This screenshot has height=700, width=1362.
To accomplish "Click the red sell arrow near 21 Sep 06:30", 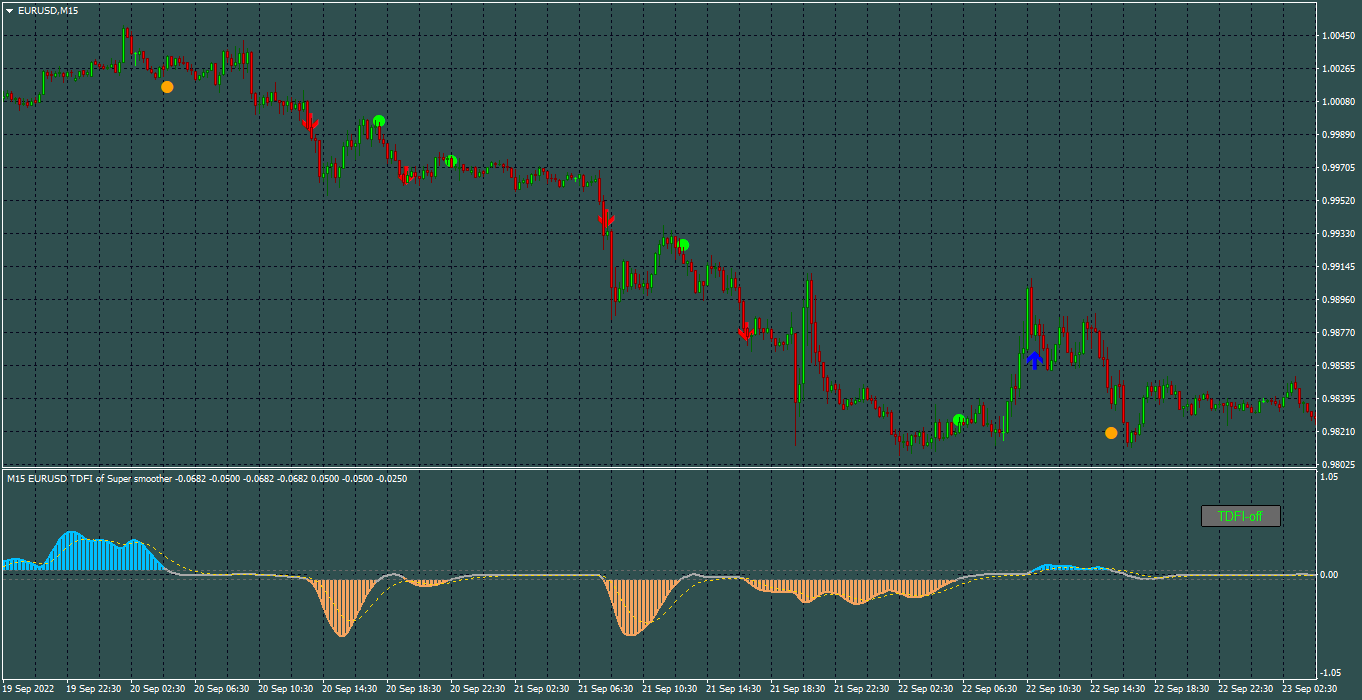I will coord(606,218).
